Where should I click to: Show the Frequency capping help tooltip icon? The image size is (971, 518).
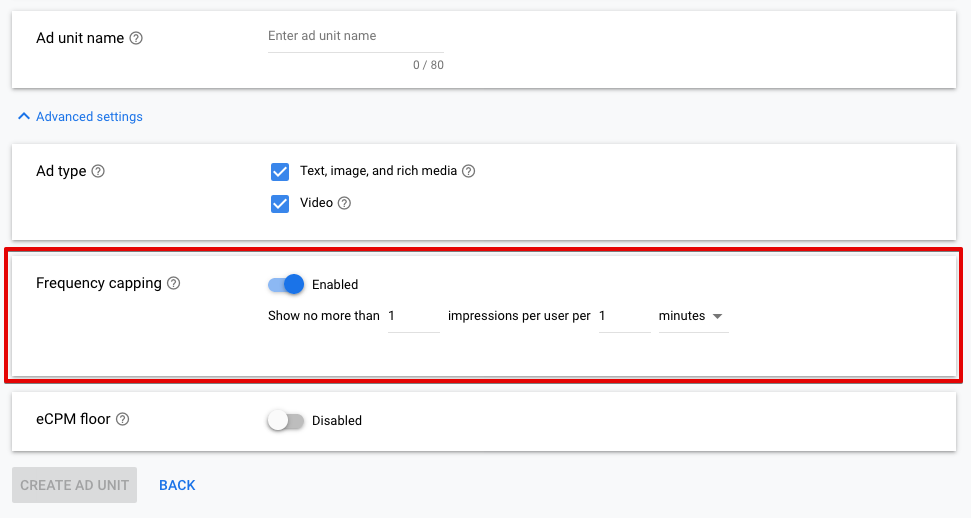(174, 283)
